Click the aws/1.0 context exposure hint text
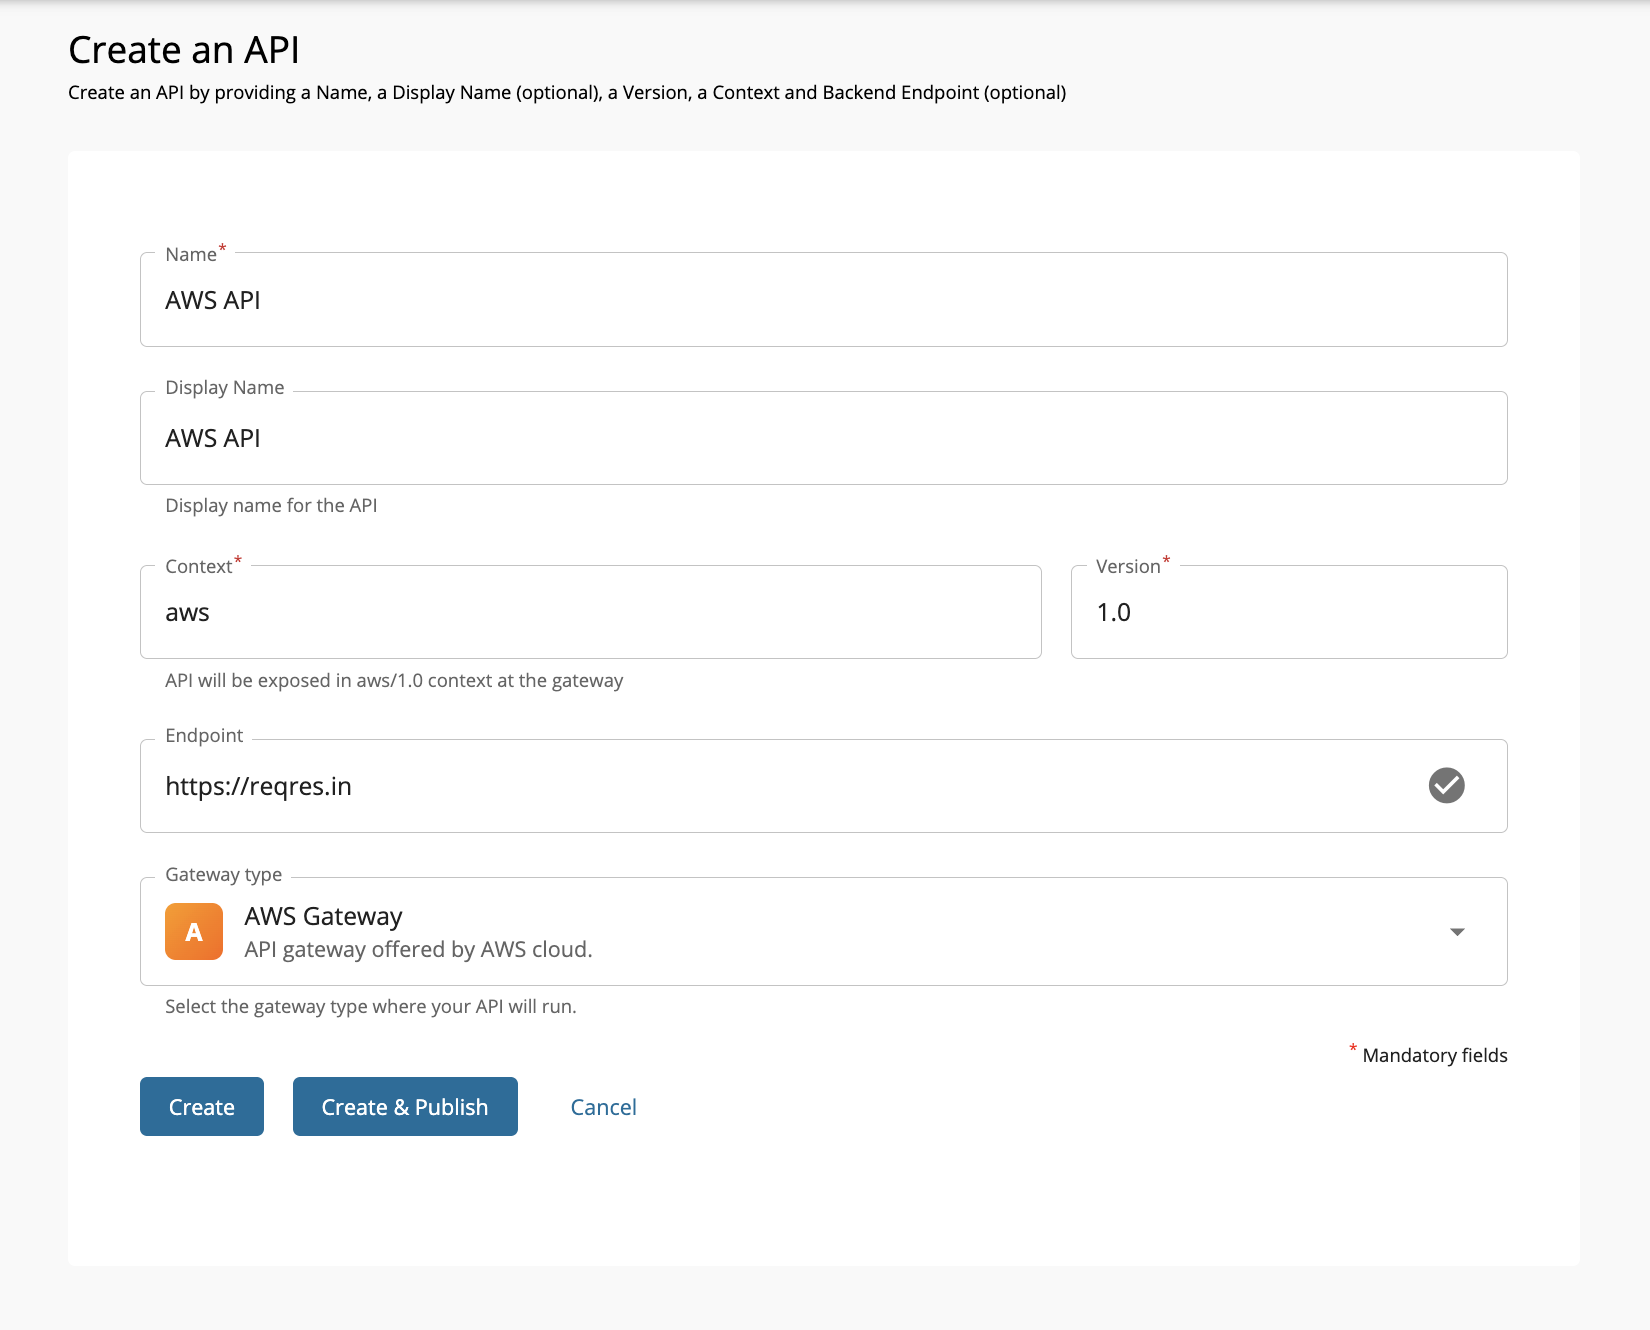1650x1330 pixels. point(394,681)
